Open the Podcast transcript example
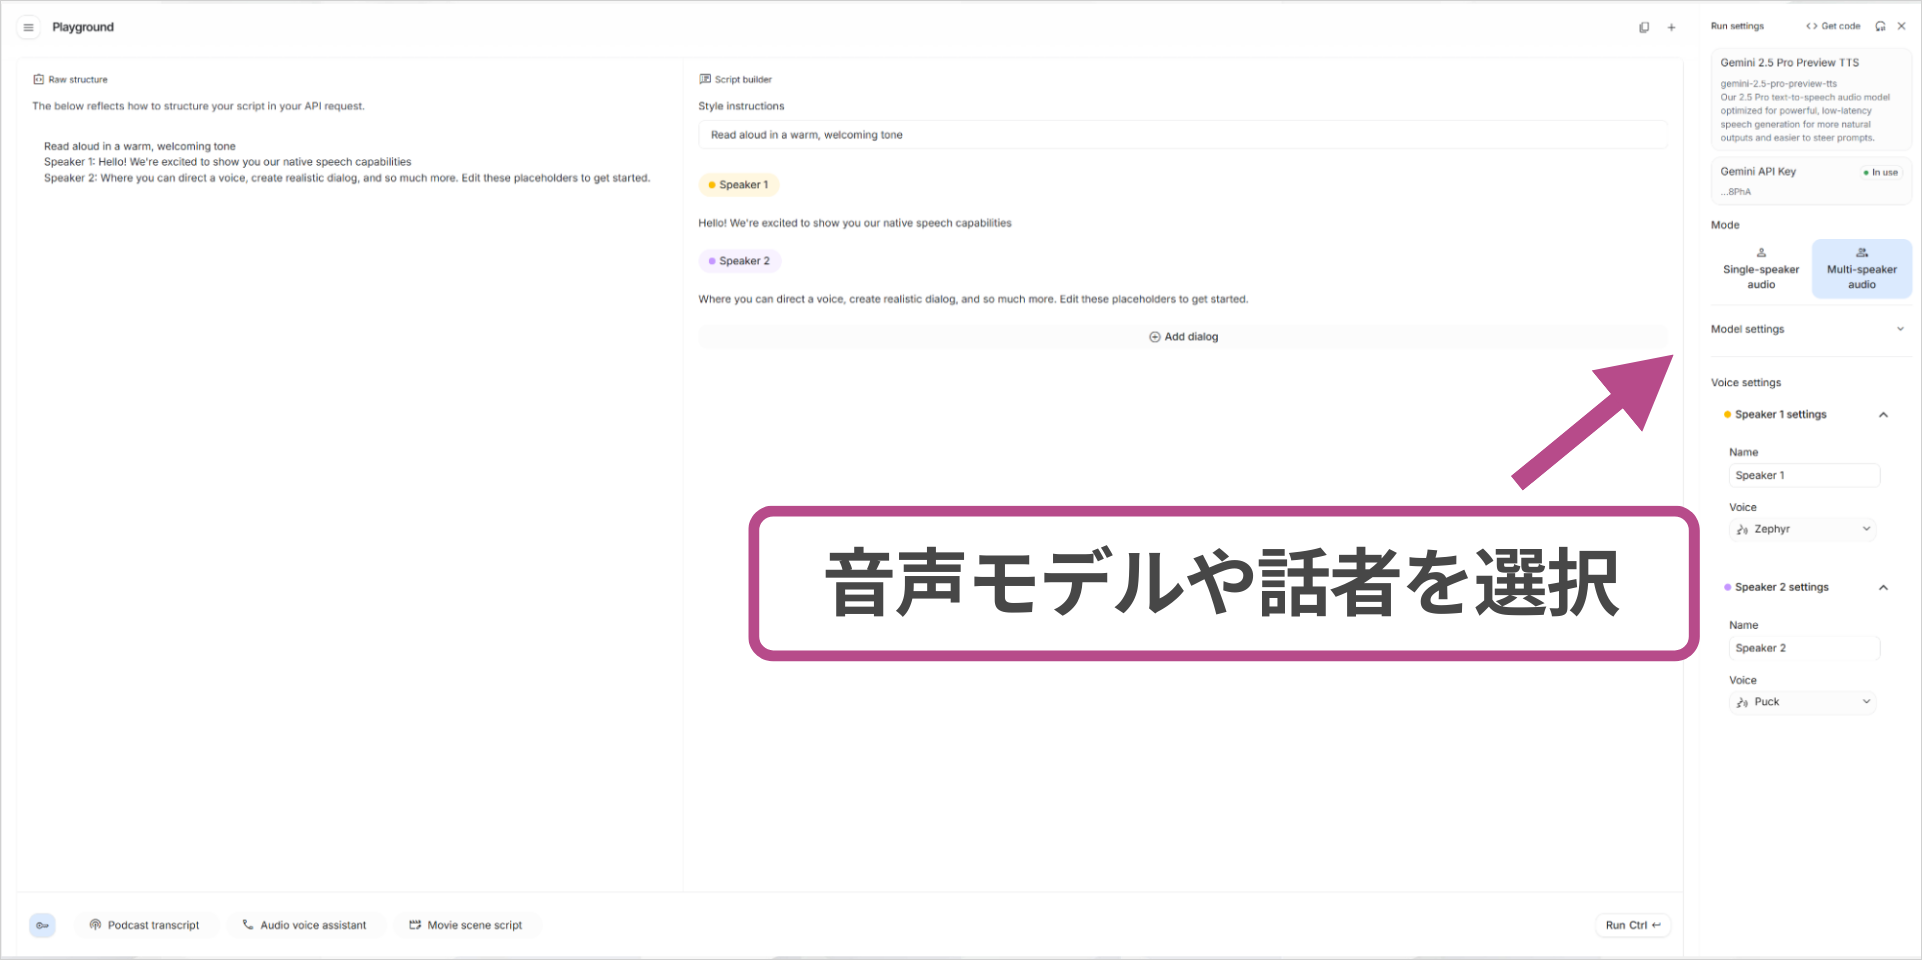The image size is (1922, 960). [146, 925]
